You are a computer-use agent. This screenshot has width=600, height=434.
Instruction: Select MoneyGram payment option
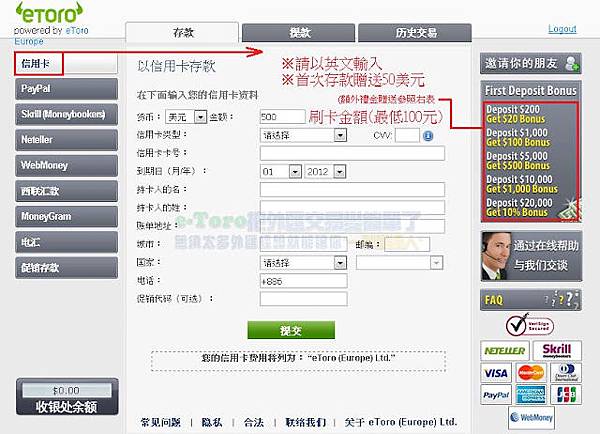pyautogui.click(x=67, y=216)
